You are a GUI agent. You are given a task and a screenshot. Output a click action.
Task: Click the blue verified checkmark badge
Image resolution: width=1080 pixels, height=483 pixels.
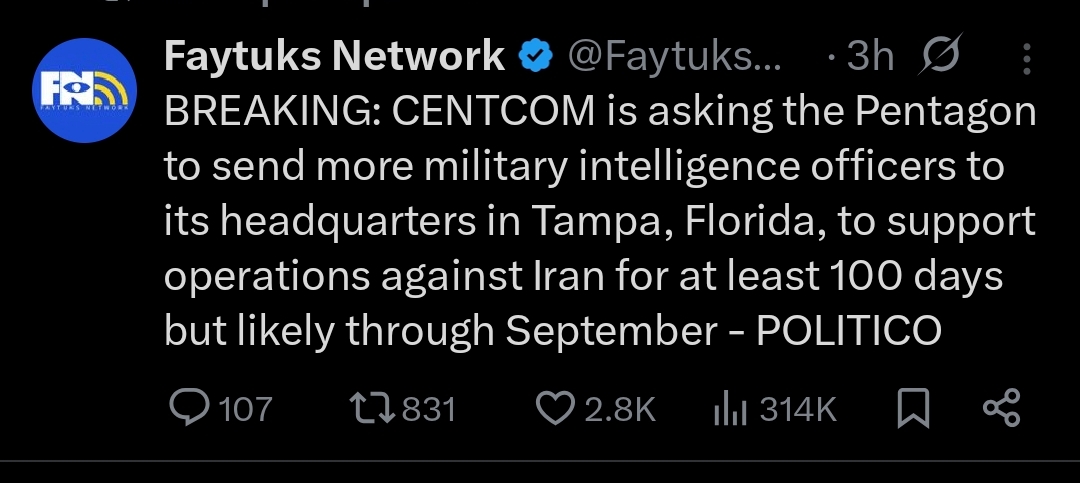click(535, 58)
